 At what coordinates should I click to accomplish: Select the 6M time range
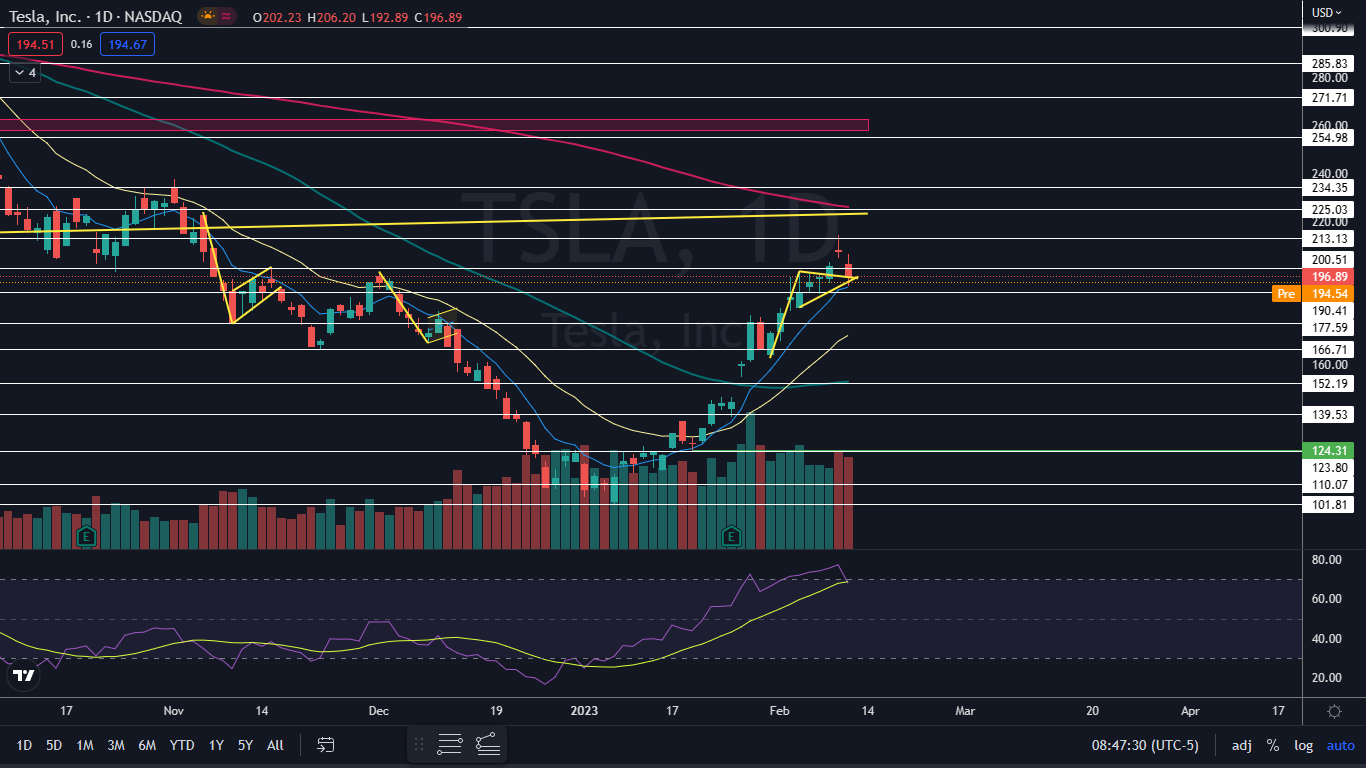[x=147, y=745]
